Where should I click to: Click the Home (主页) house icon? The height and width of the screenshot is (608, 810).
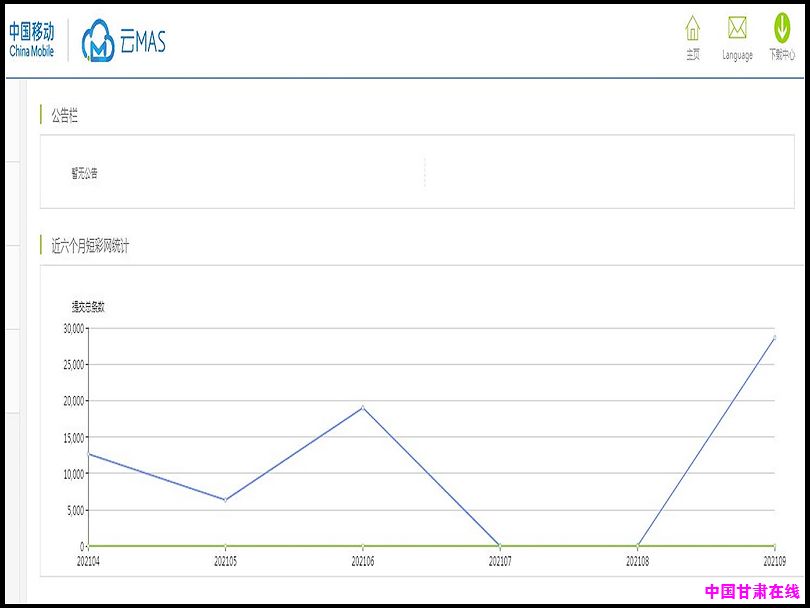pyautogui.click(x=692, y=29)
